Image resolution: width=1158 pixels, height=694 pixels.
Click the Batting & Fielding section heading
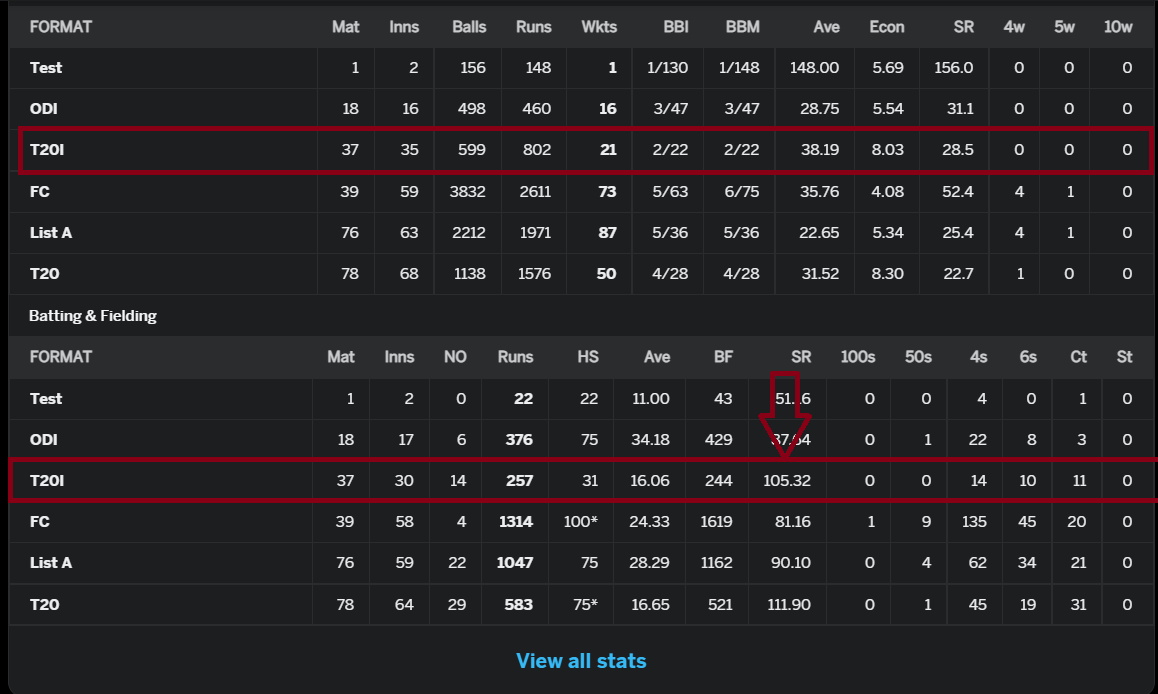(92, 316)
